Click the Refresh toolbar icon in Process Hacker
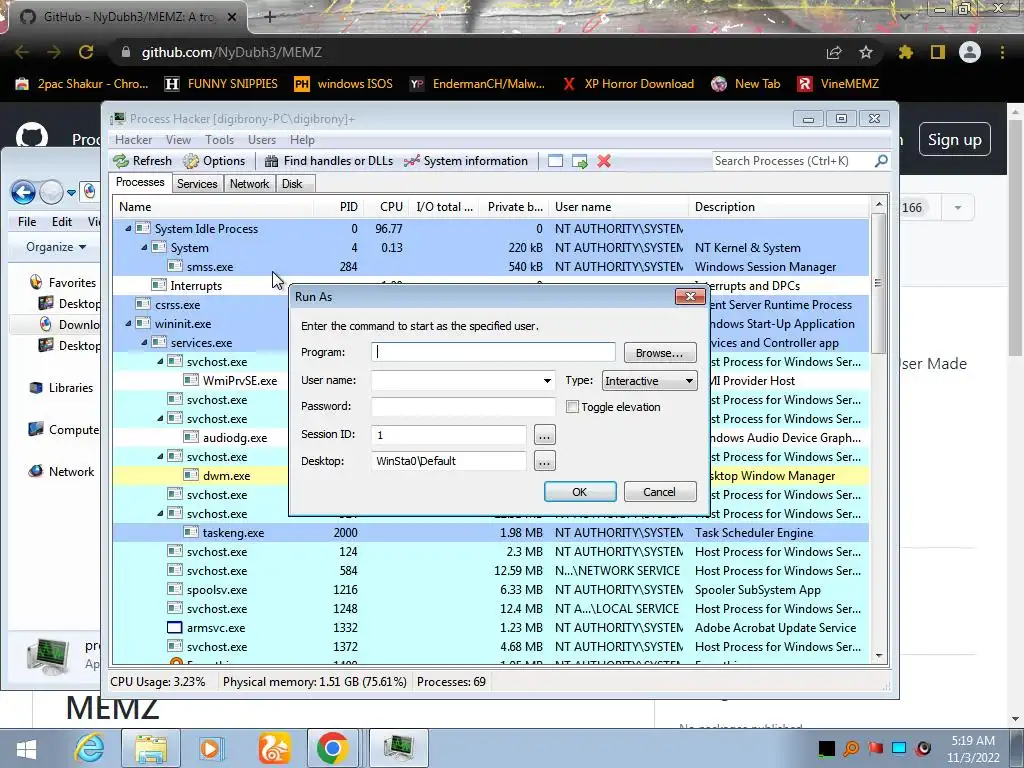This screenshot has height=768, width=1024. pos(142,161)
